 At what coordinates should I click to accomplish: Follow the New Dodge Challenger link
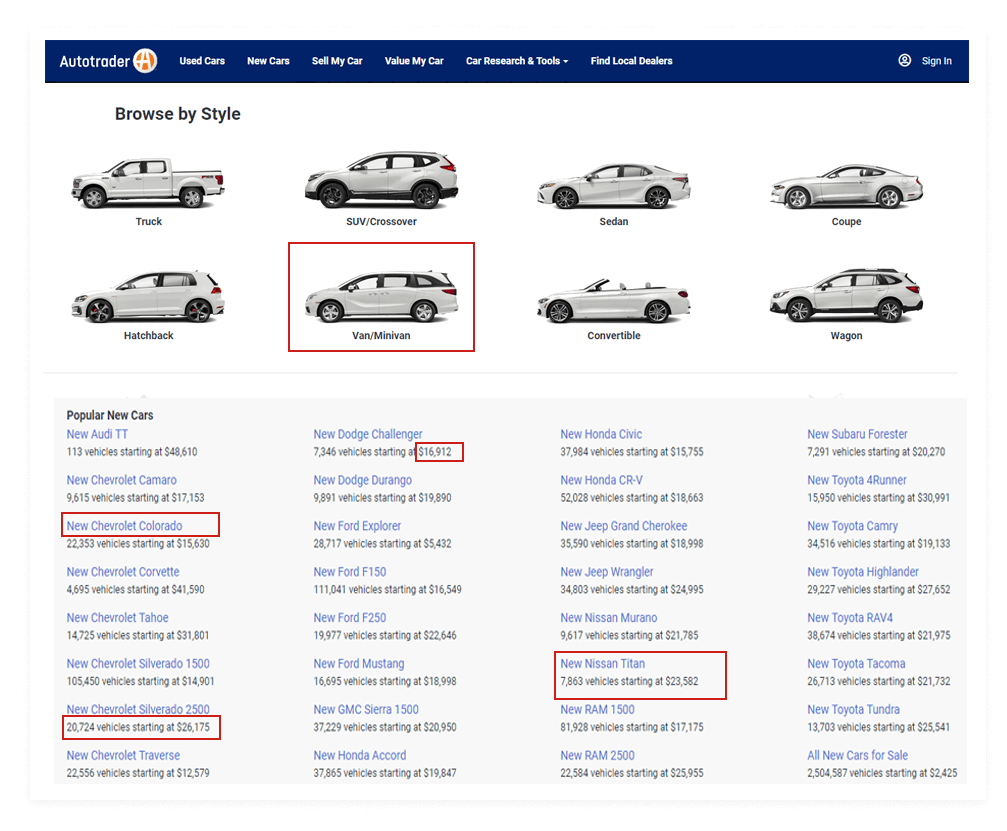coord(367,434)
